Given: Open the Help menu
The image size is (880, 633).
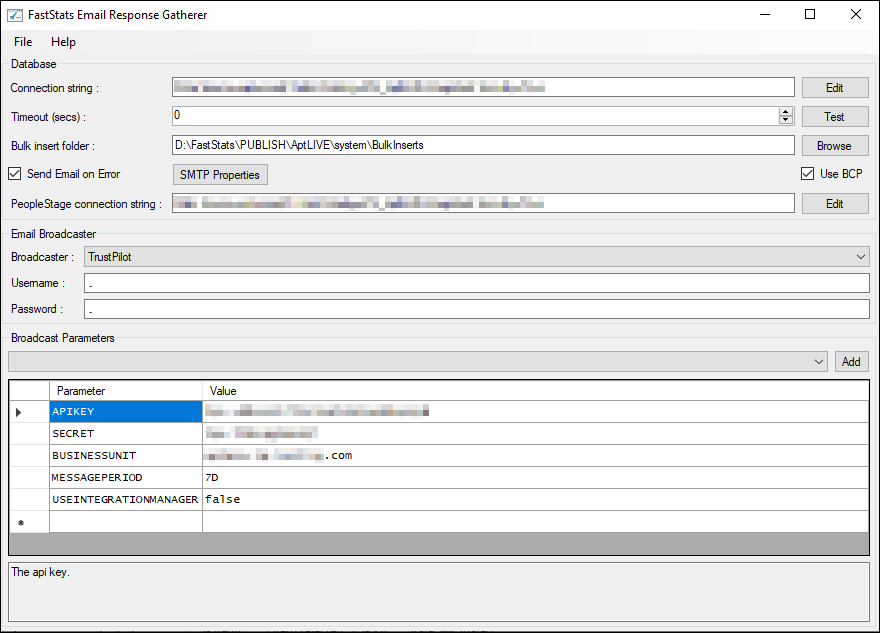Looking at the screenshot, I should (63, 42).
